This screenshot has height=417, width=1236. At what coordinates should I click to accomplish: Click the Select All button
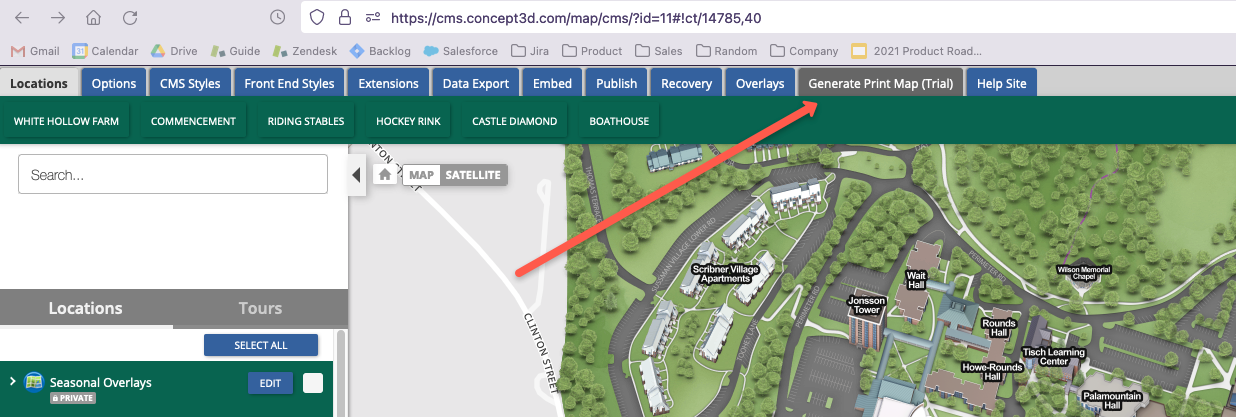[x=261, y=345]
